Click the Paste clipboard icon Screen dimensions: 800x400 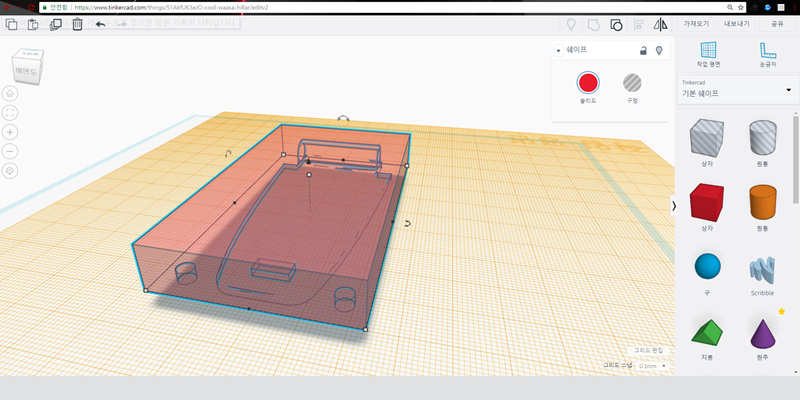33,24
